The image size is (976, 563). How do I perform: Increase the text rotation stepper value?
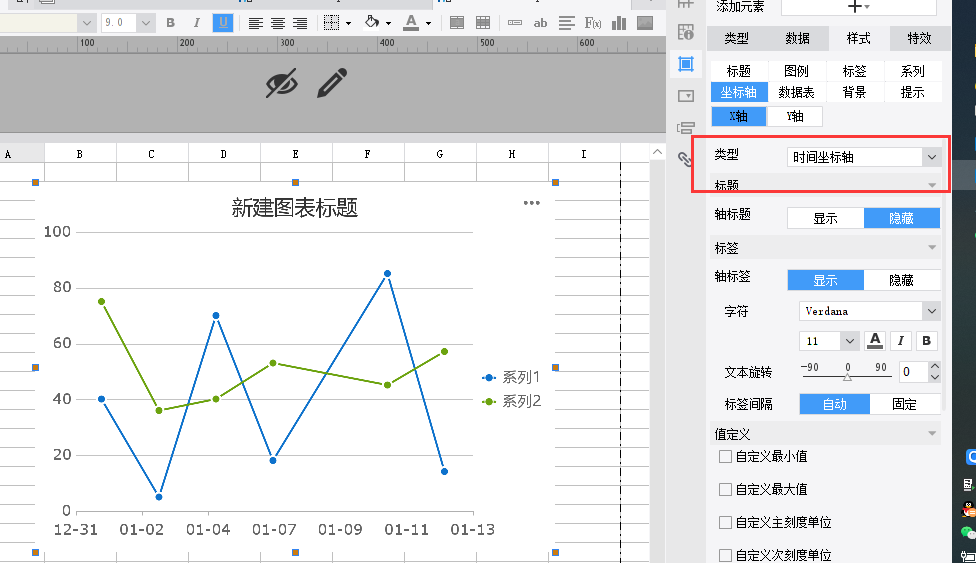[x=934, y=366]
